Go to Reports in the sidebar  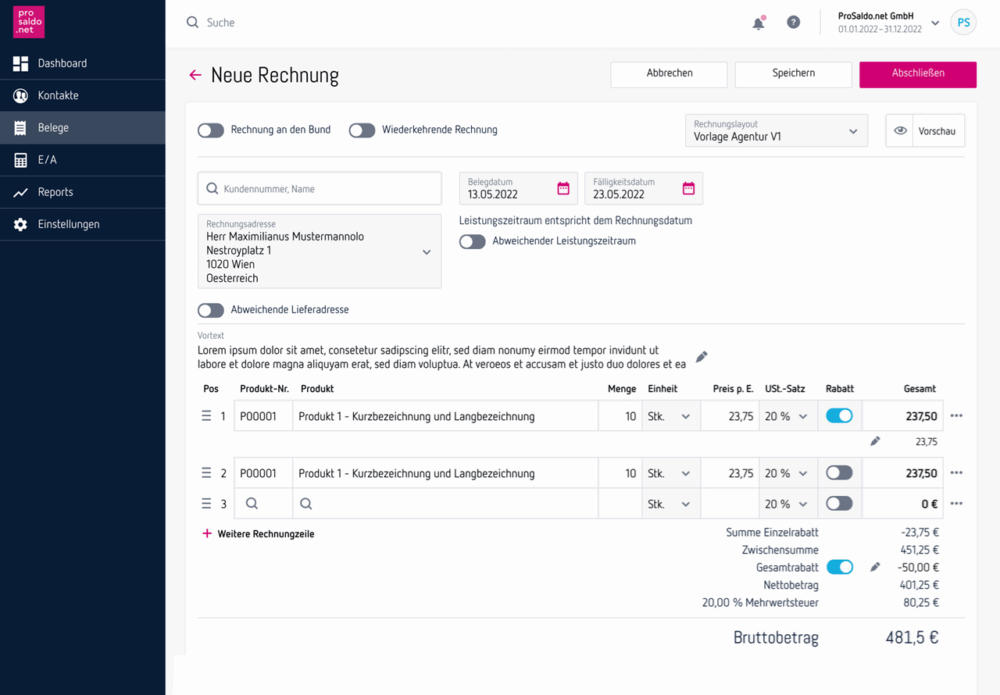[x=56, y=192]
